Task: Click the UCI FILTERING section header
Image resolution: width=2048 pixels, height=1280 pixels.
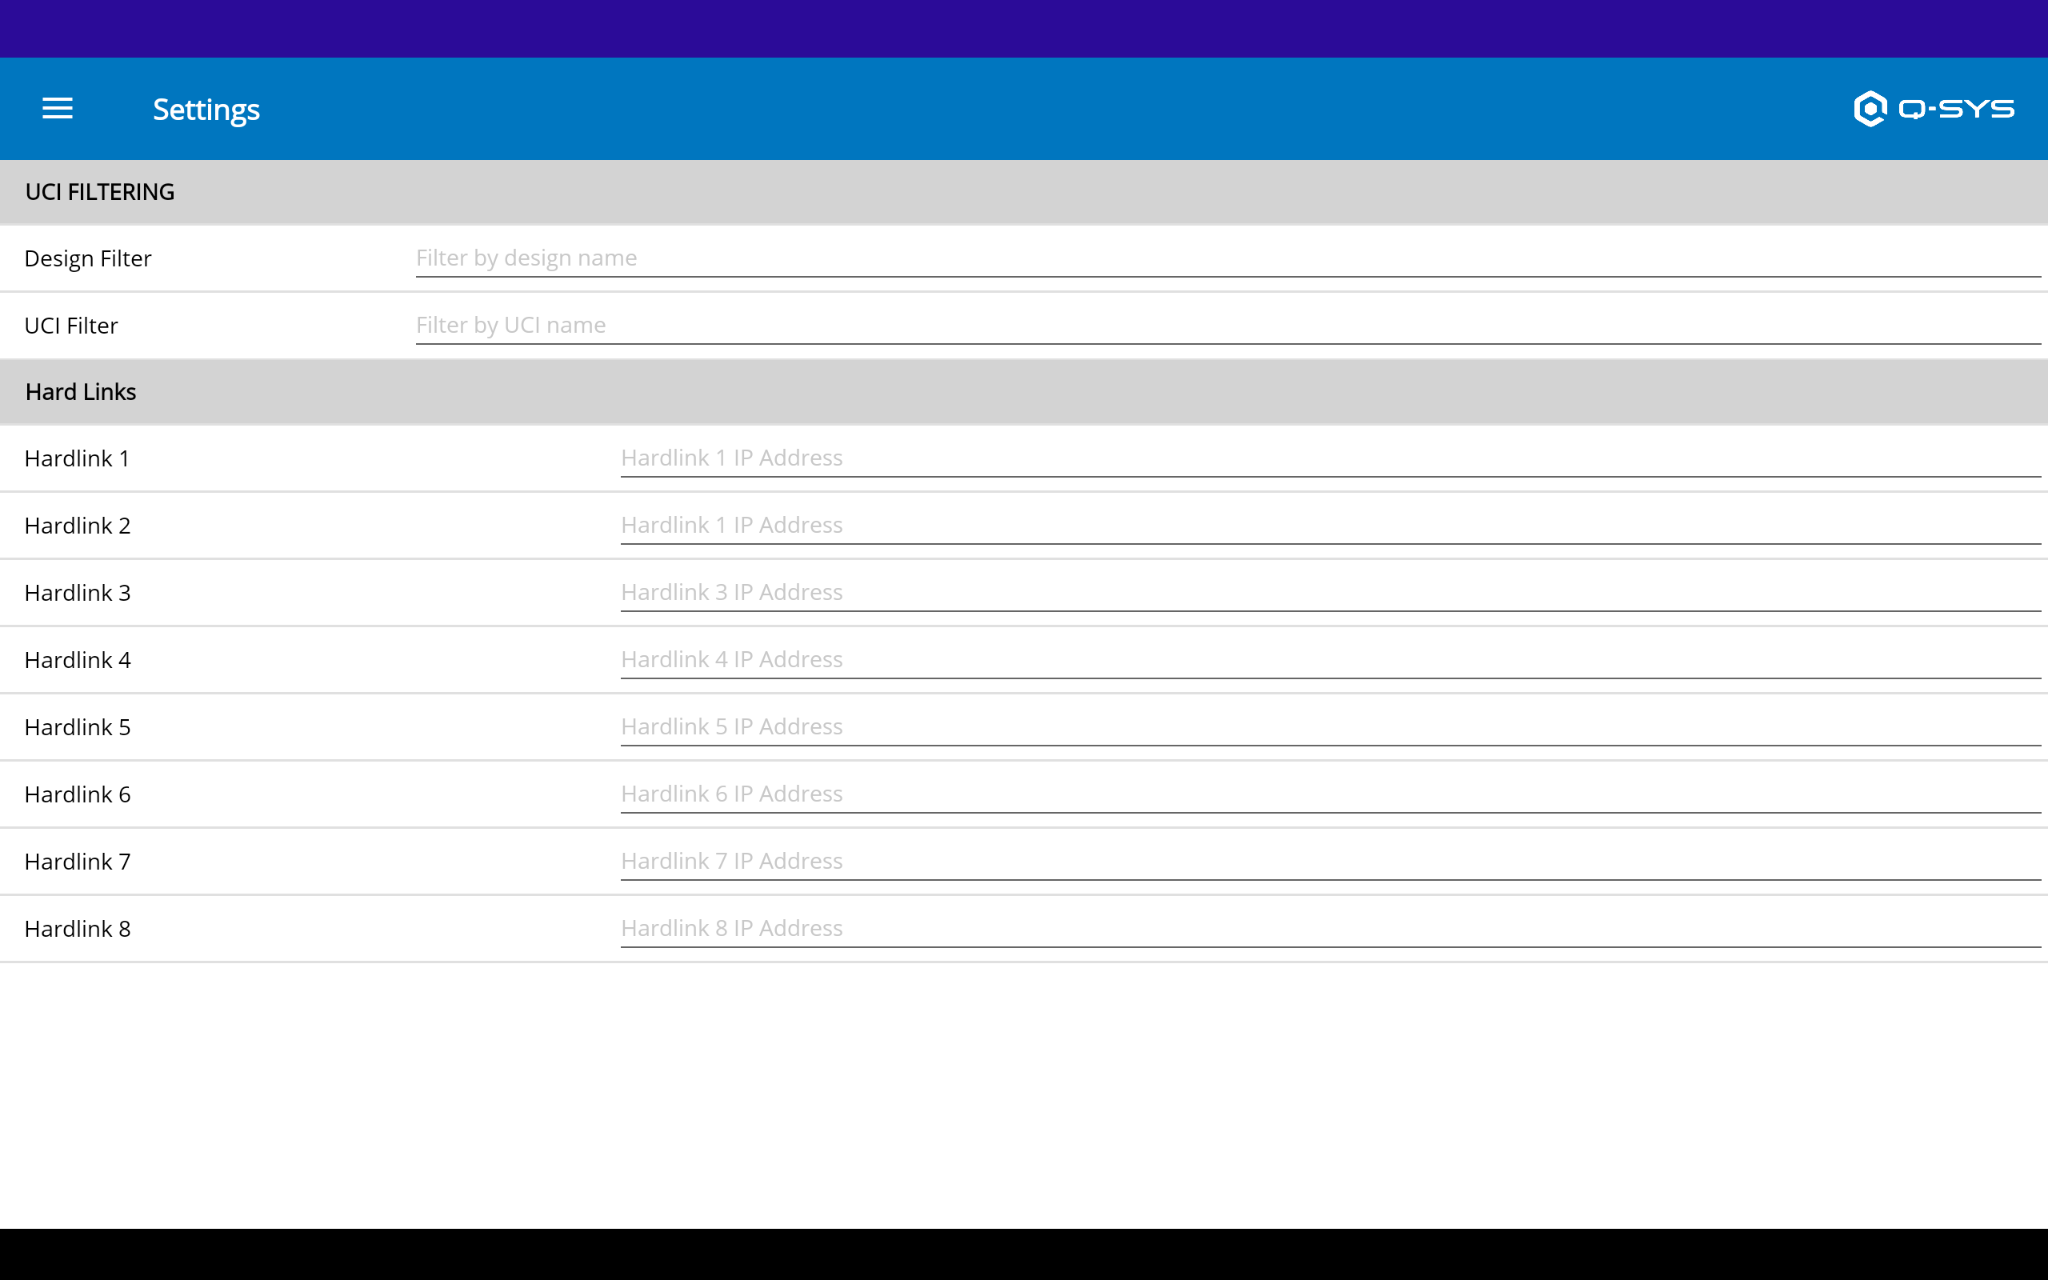Action: [100, 192]
